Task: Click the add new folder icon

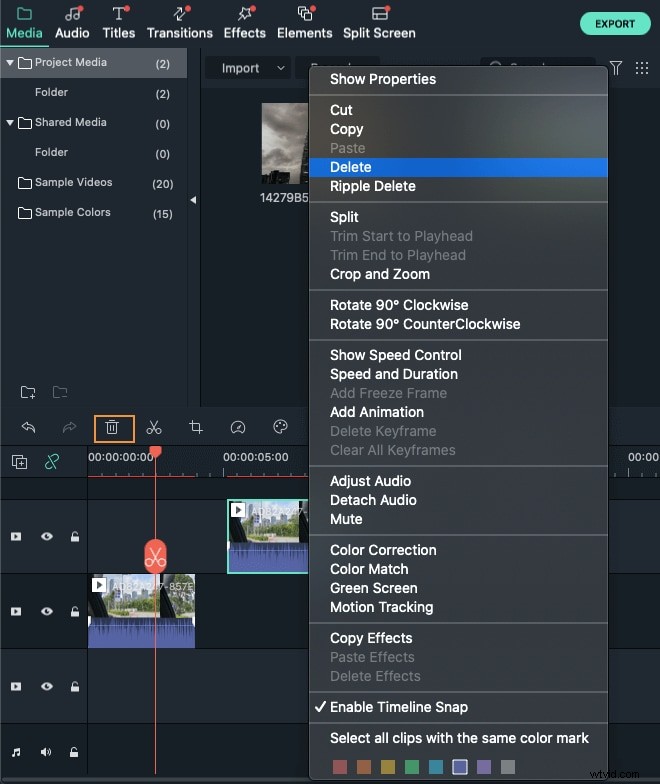Action: 28,392
